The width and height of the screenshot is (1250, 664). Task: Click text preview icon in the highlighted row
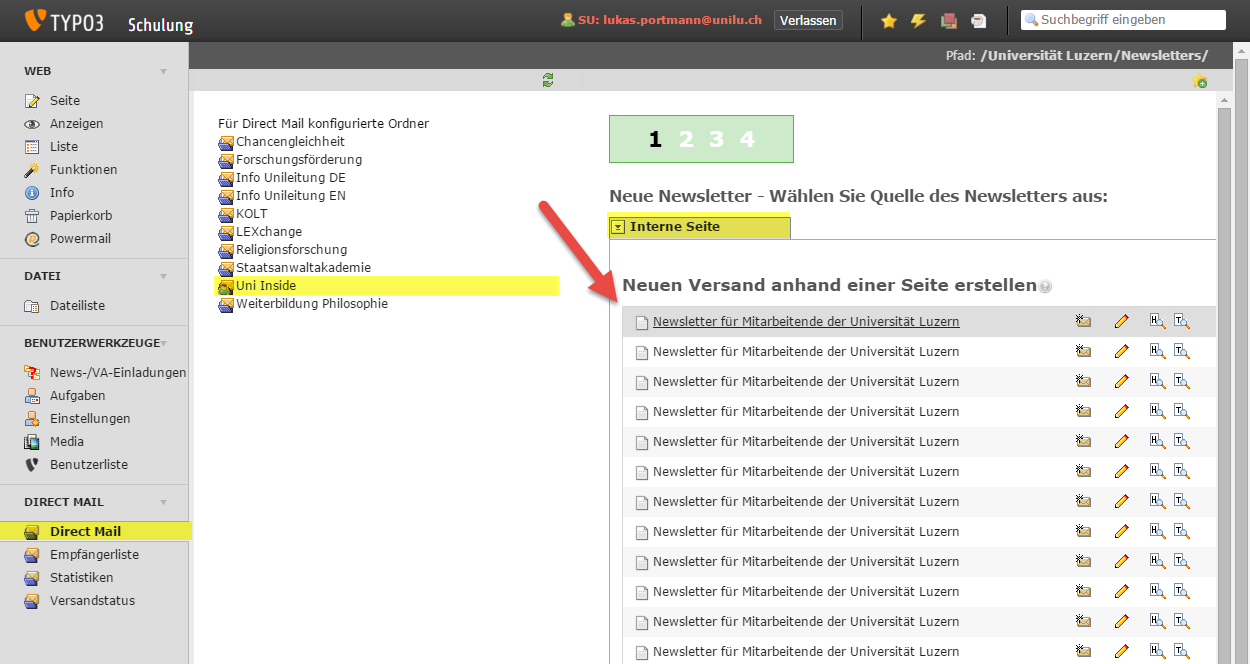(1182, 322)
